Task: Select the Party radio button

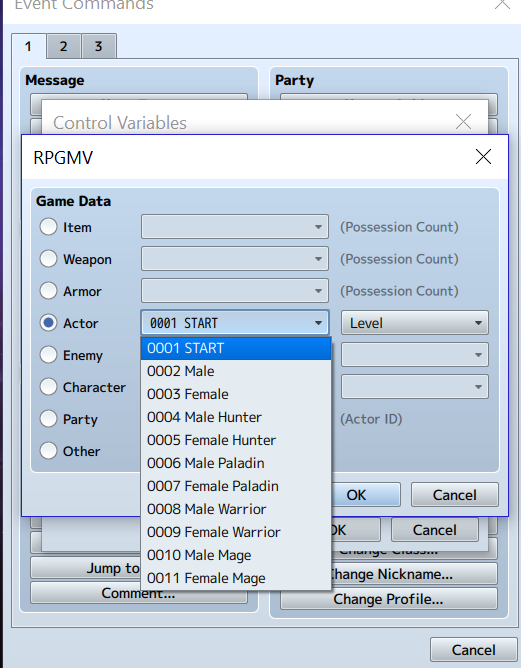Action: [x=48, y=418]
